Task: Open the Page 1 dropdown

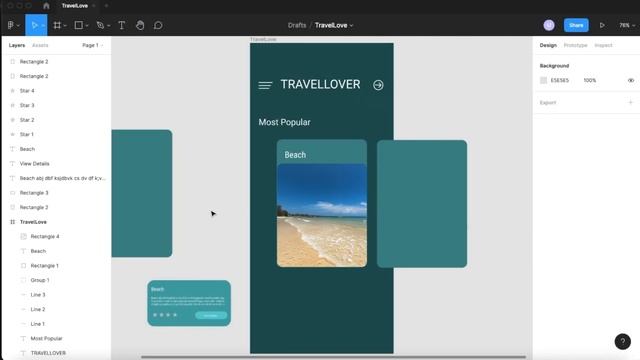Action: tap(93, 45)
